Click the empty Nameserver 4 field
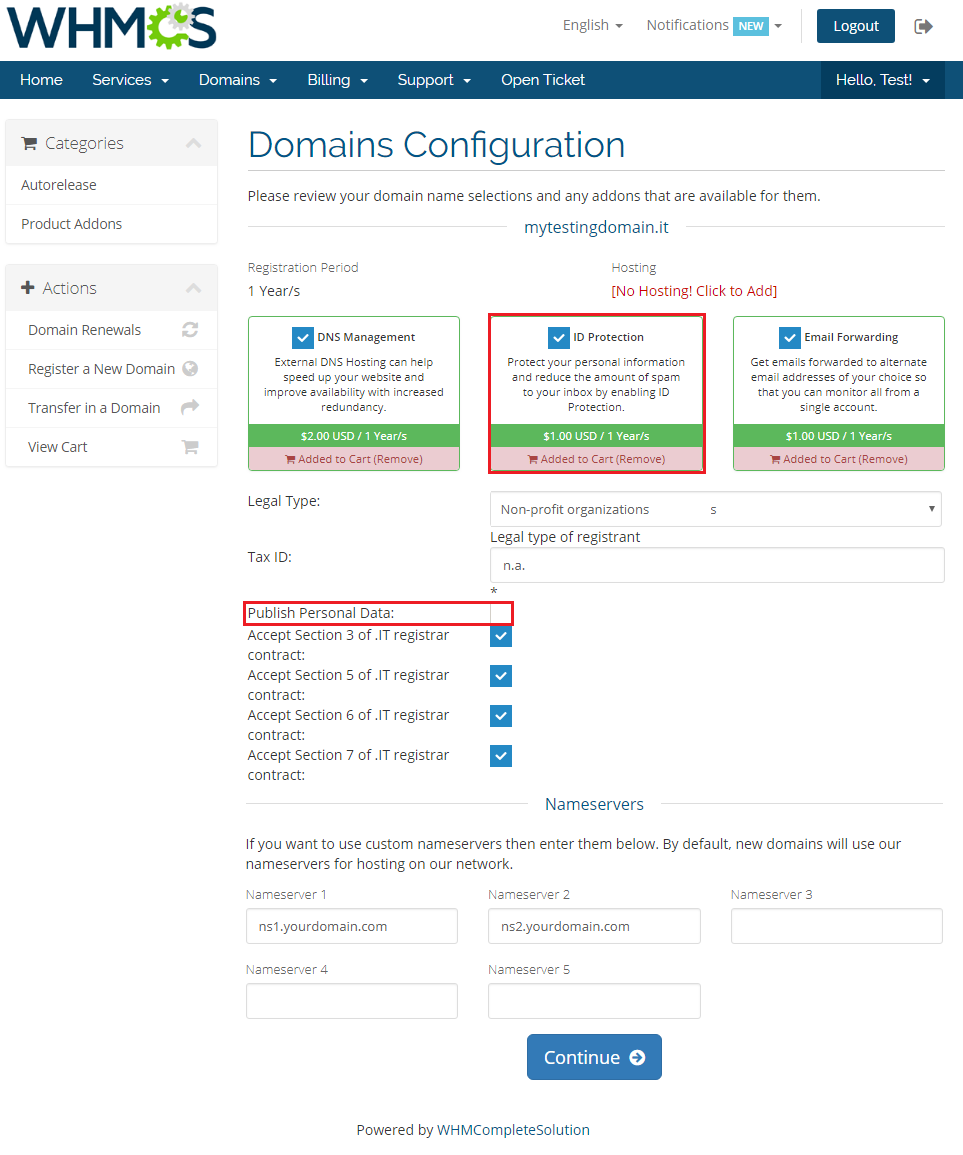The height and width of the screenshot is (1155, 963). pos(351,1001)
